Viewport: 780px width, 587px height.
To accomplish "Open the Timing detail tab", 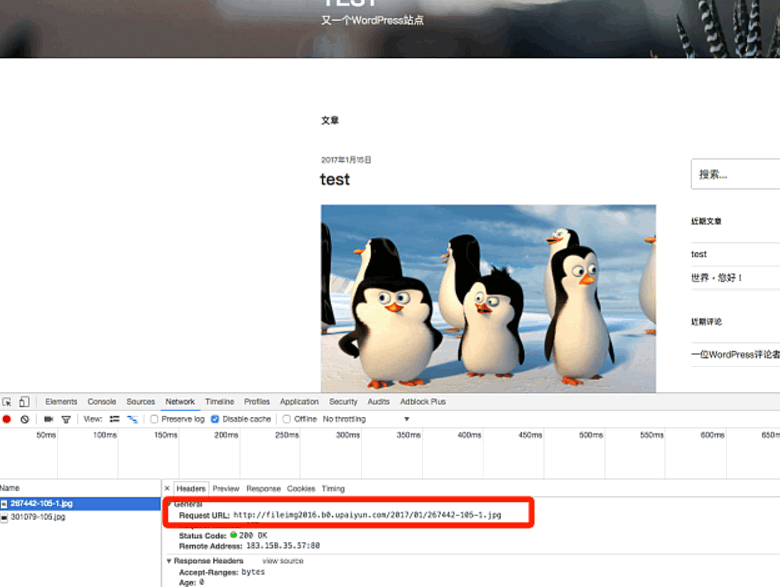I will [333, 489].
